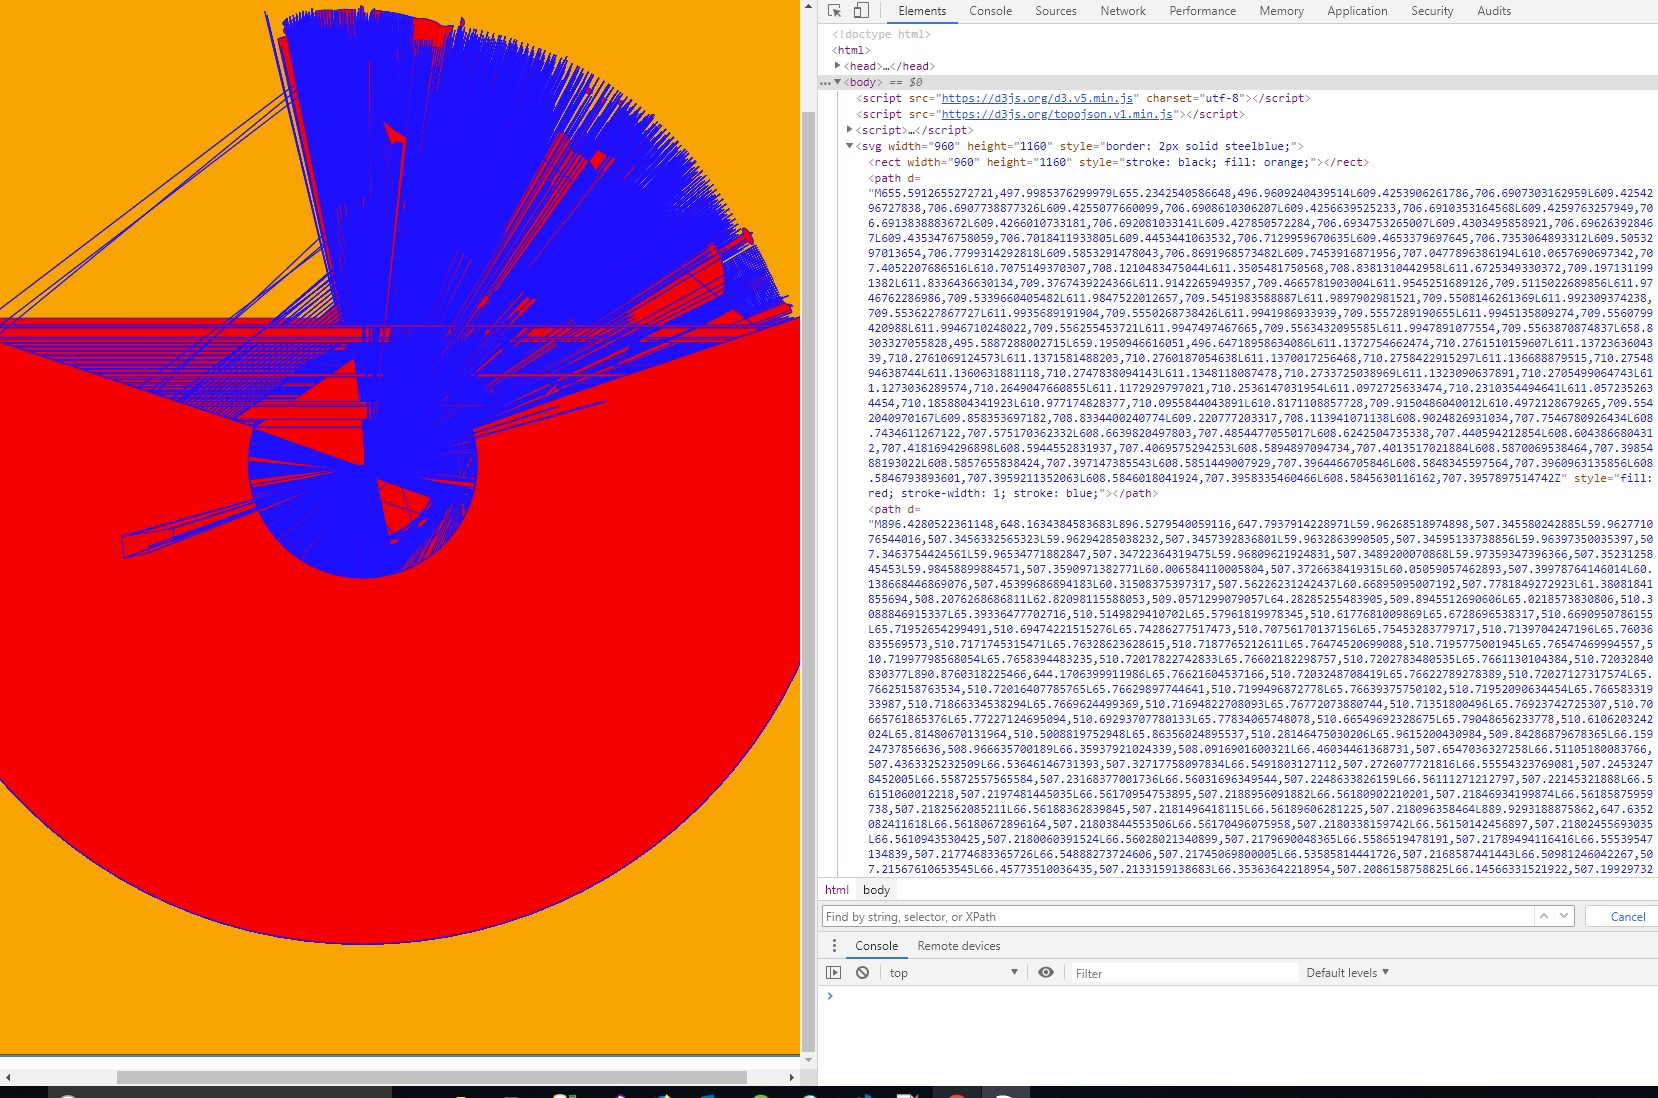Select the second path element starting M896
This screenshot has height=1098, width=1658.
click(x=1260, y=690)
